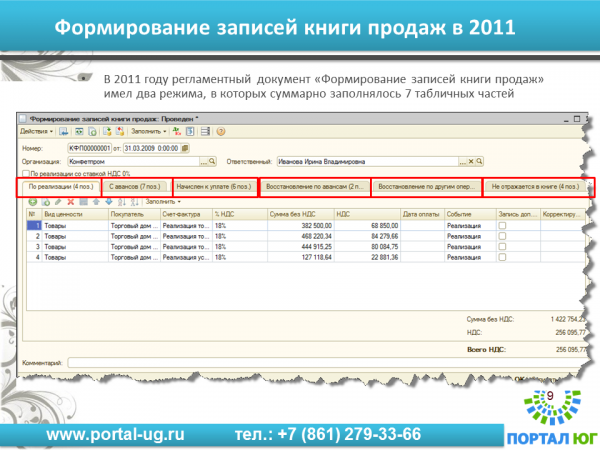Click the % НДС column header
The image size is (600, 450).
[240, 214]
